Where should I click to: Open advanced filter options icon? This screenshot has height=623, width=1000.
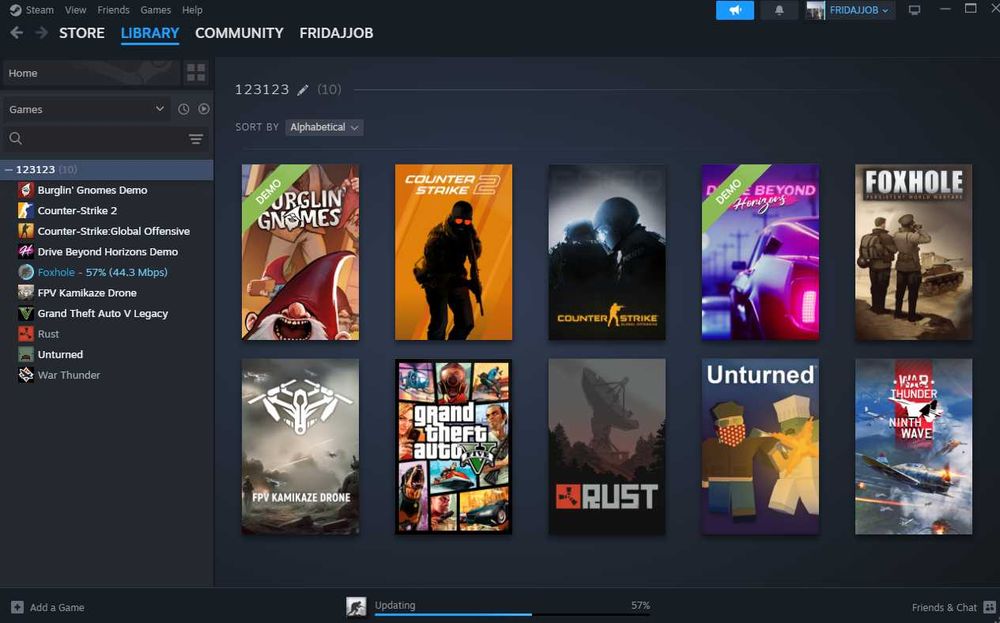click(x=196, y=138)
